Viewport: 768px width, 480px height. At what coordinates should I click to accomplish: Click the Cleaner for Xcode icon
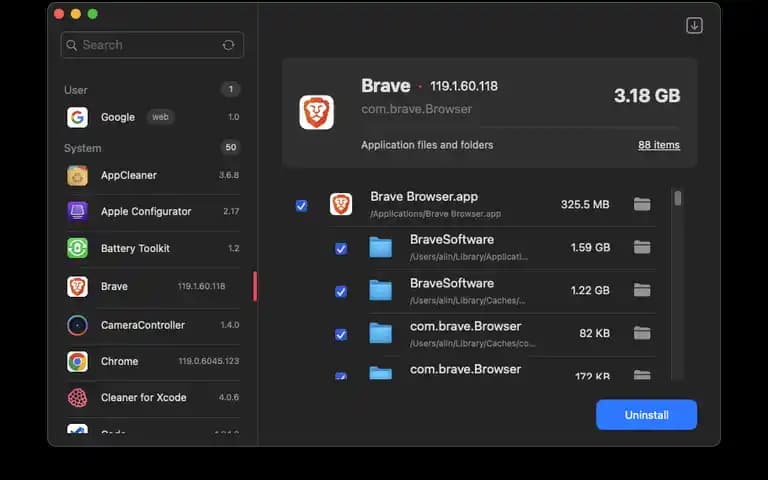pyautogui.click(x=77, y=398)
